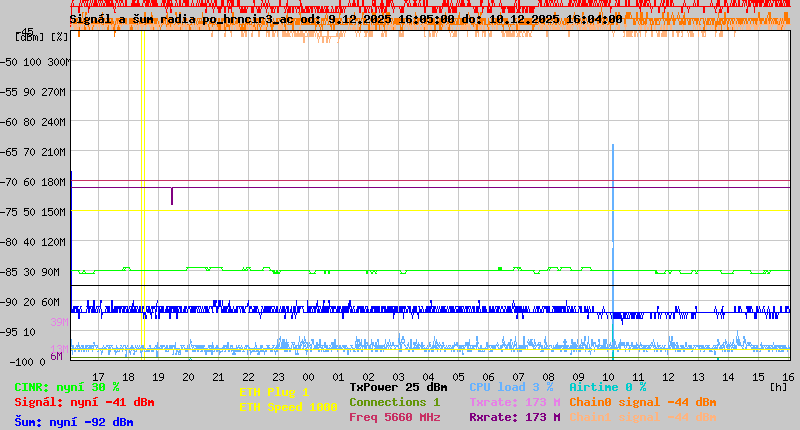Screen dimensions: 800x430
Task: Click the Txrate 173 M legend label
Action: point(514,402)
